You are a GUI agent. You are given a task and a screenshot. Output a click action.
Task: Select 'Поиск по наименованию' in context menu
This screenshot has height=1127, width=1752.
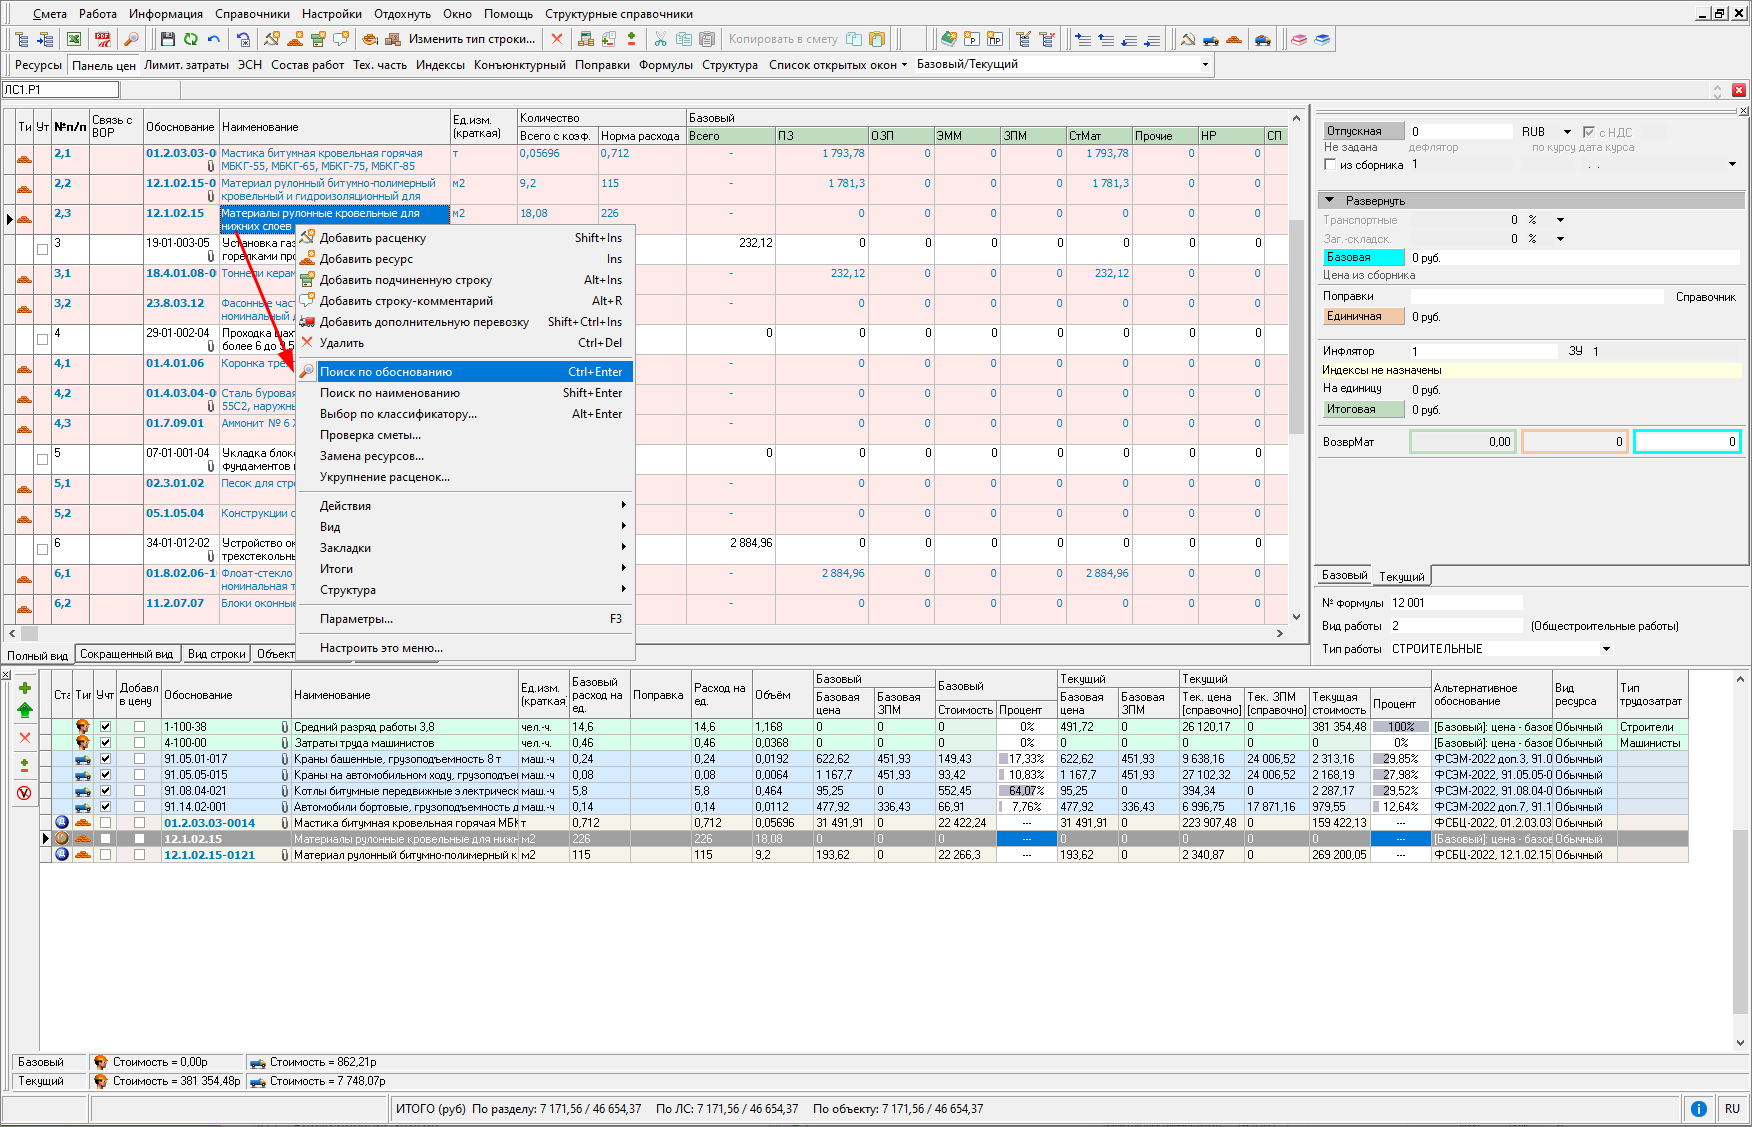tap(390, 393)
